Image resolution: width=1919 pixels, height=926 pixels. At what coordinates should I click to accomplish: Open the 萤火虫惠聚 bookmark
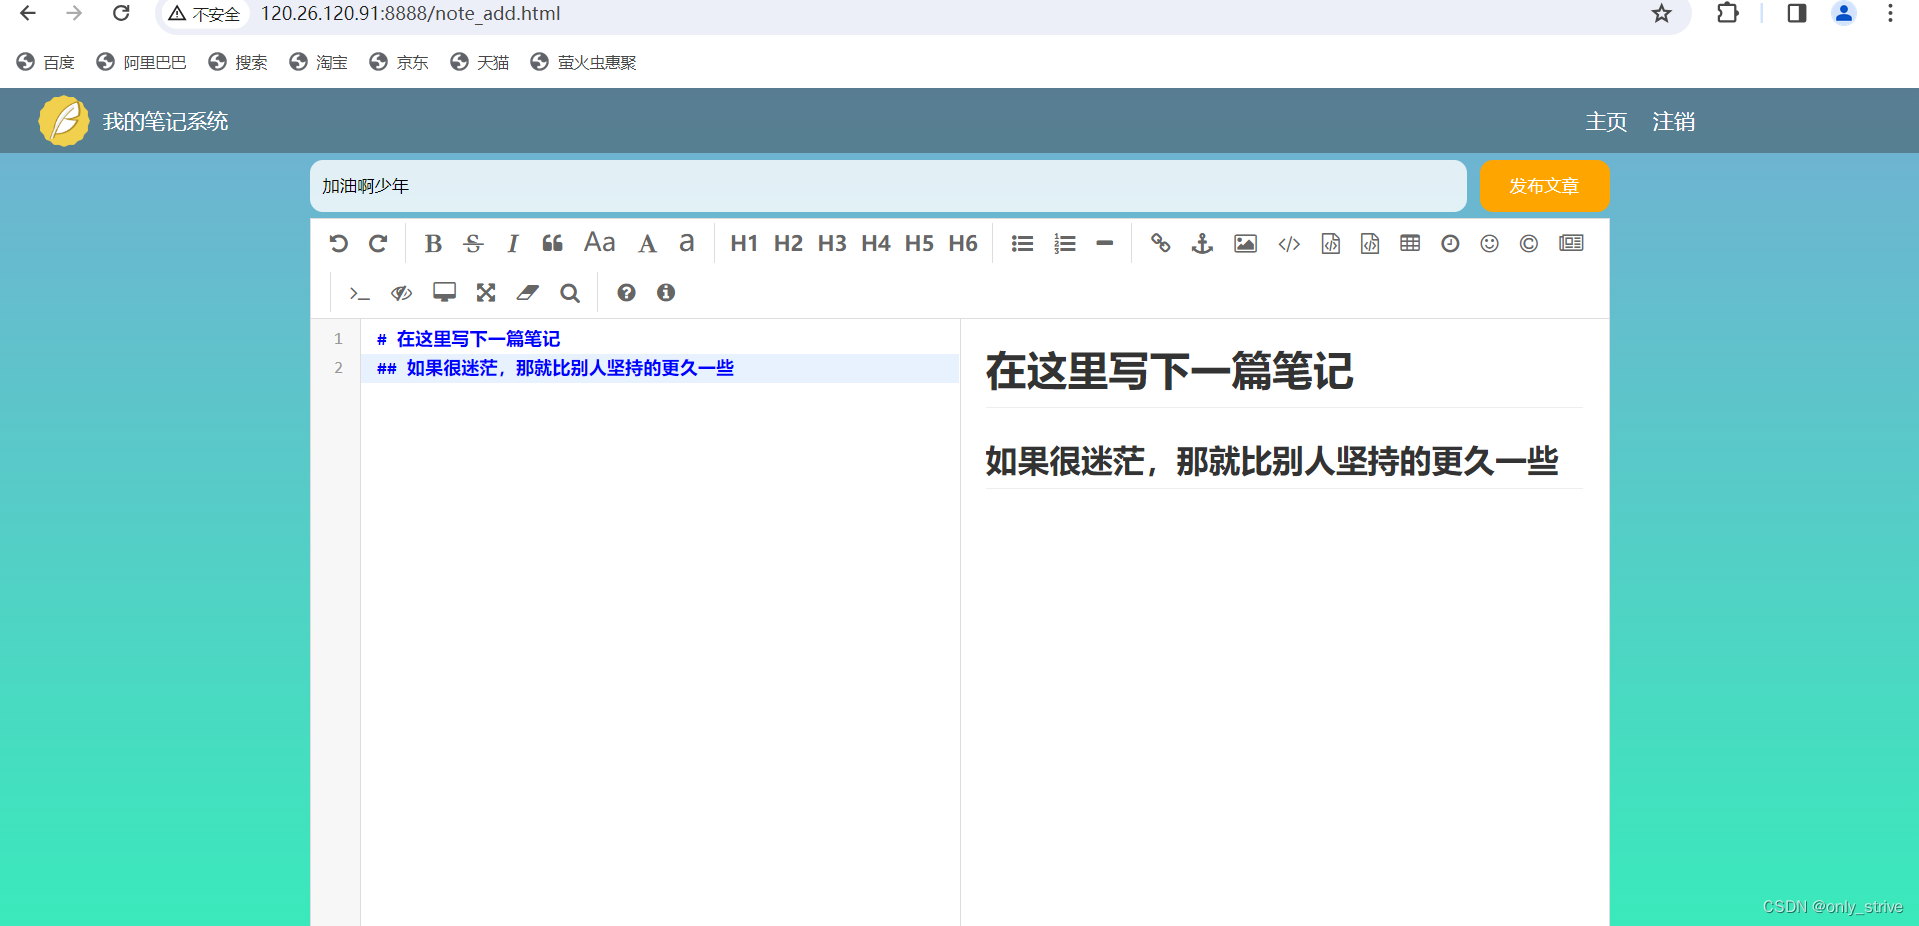583,62
